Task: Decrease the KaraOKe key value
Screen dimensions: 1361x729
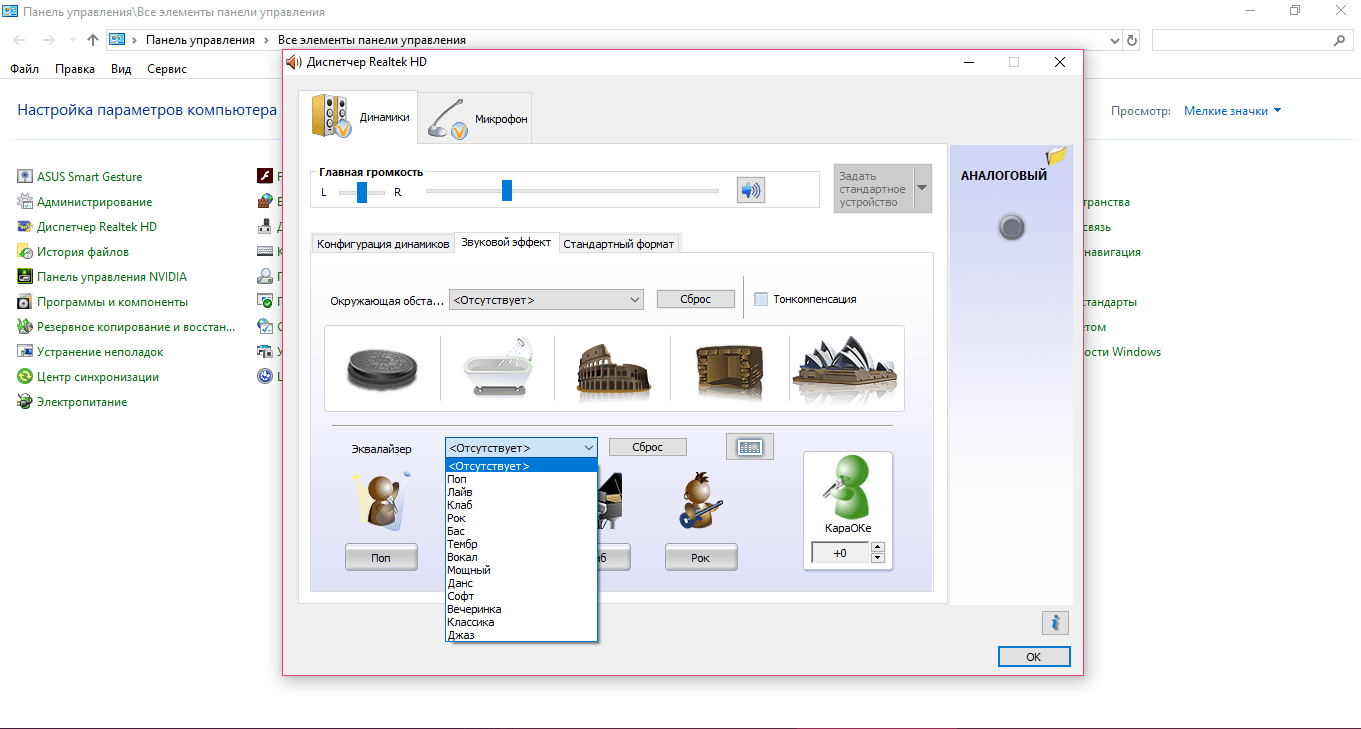Action: pyautogui.click(x=878, y=558)
